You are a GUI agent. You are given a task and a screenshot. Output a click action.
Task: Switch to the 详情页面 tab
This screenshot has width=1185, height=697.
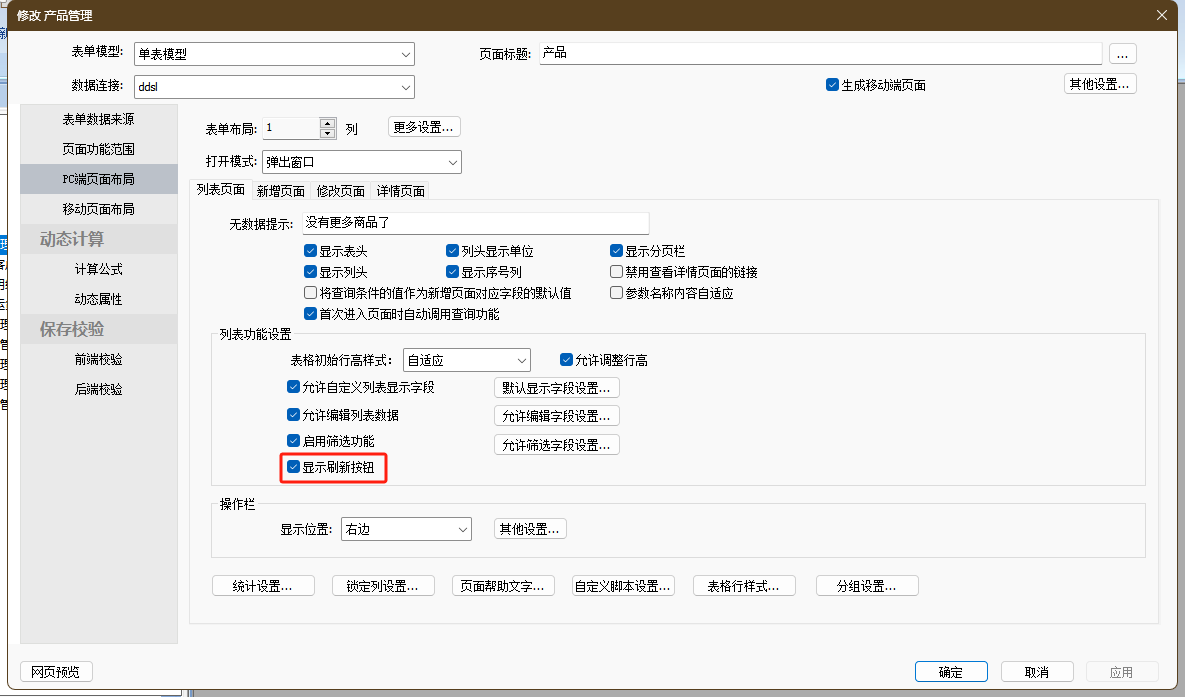400,191
